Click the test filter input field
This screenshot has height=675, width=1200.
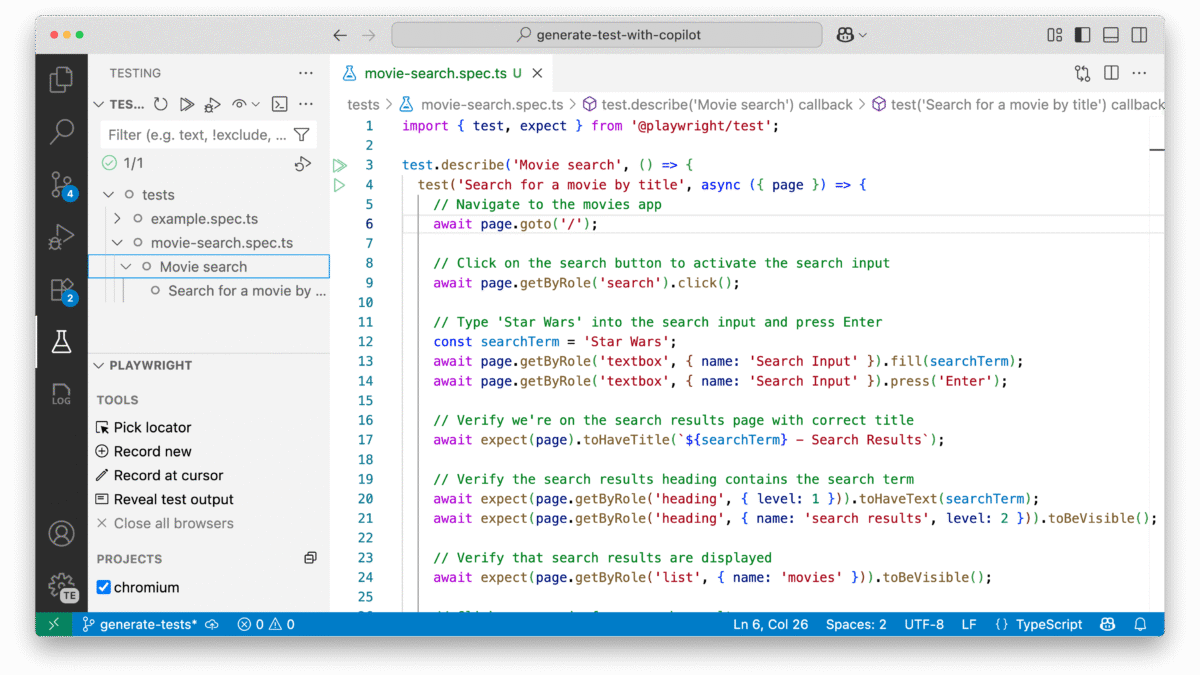tap(196, 135)
